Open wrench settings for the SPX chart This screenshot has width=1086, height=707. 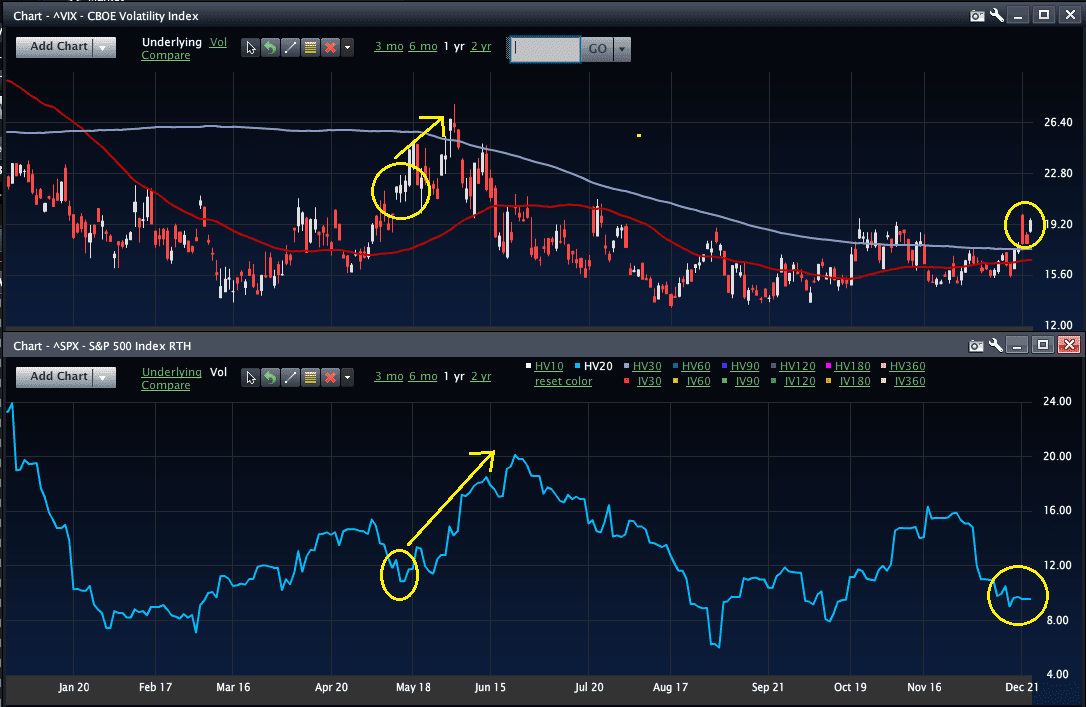997,346
